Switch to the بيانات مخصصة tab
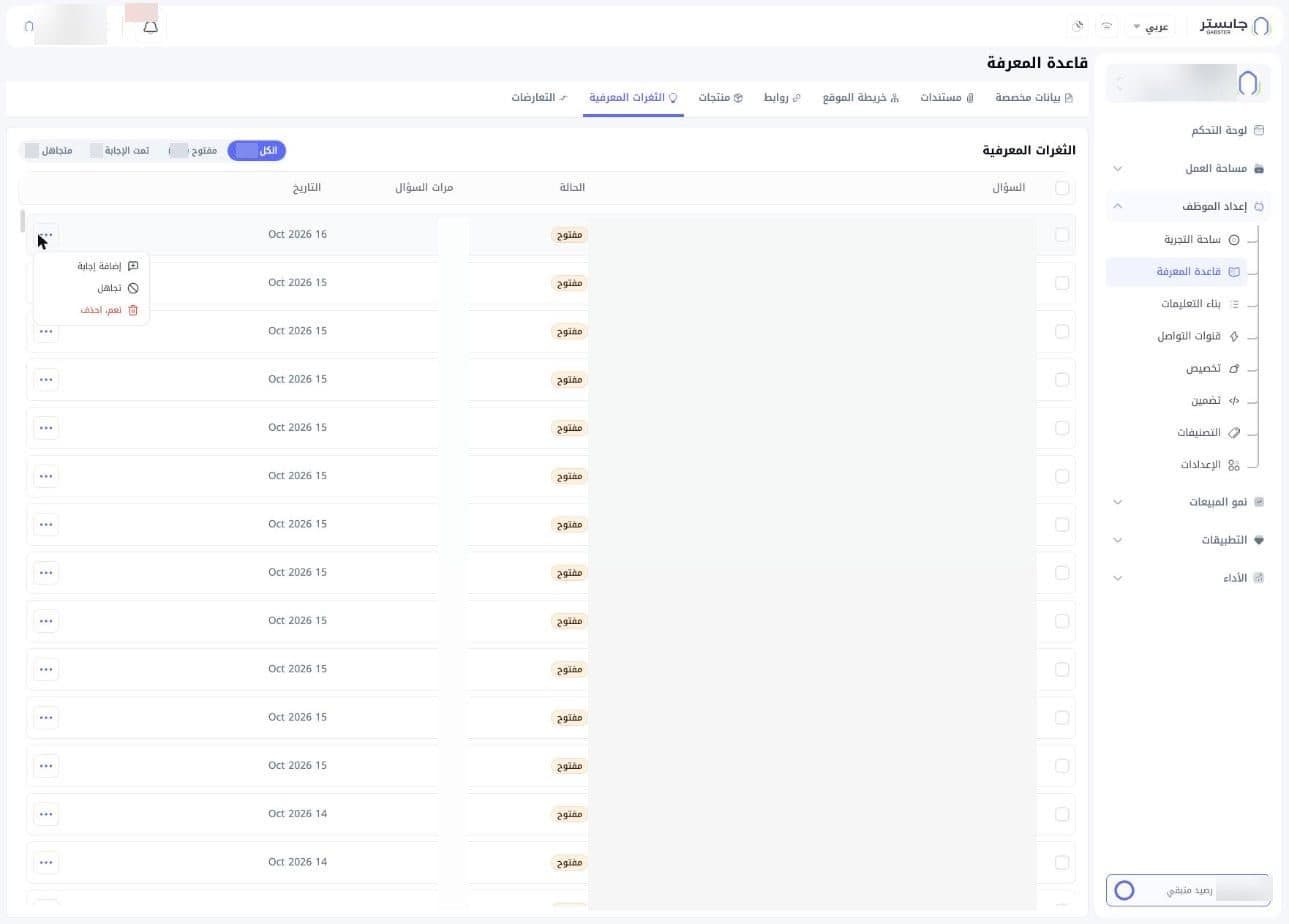Image resolution: width=1289 pixels, height=924 pixels. tap(1034, 98)
